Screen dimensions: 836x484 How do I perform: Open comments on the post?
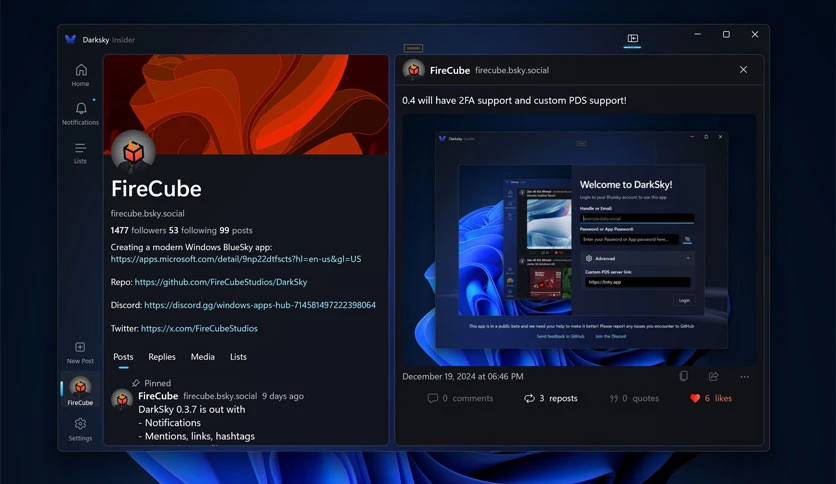coord(460,398)
